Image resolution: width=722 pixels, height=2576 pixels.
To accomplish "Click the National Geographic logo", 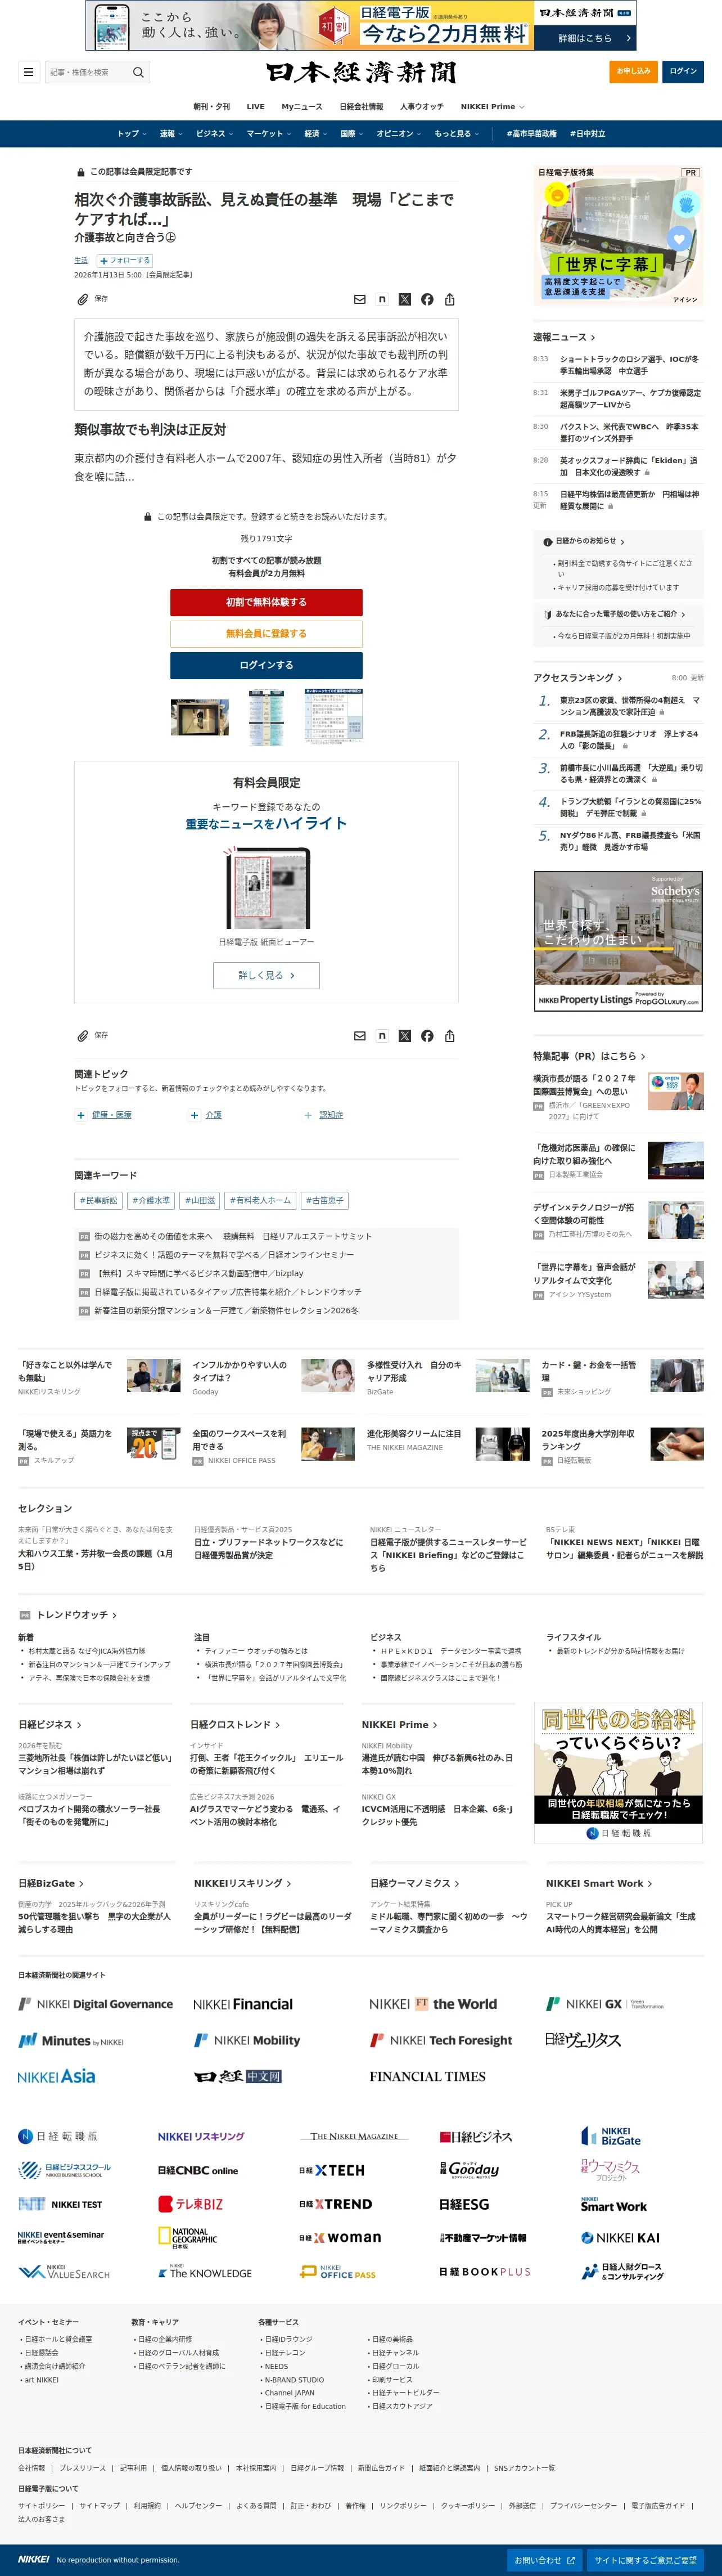I will [188, 2238].
